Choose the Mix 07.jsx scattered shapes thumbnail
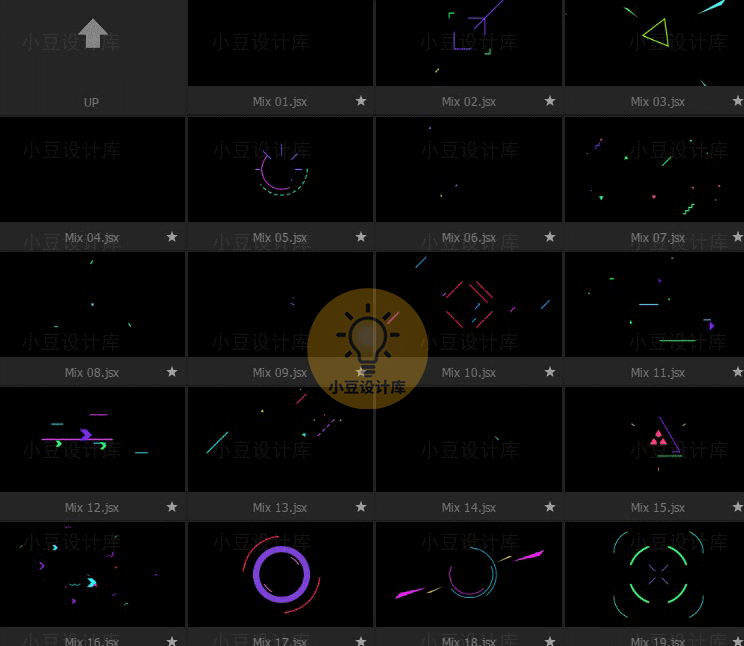The width and height of the screenshot is (744, 646). tap(654, 169)
